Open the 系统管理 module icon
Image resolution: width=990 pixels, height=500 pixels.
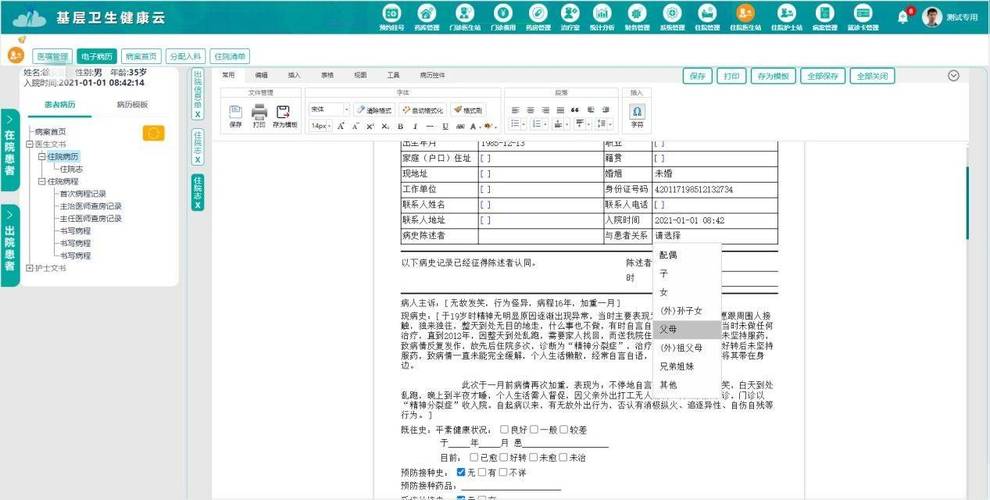(672, 13)
